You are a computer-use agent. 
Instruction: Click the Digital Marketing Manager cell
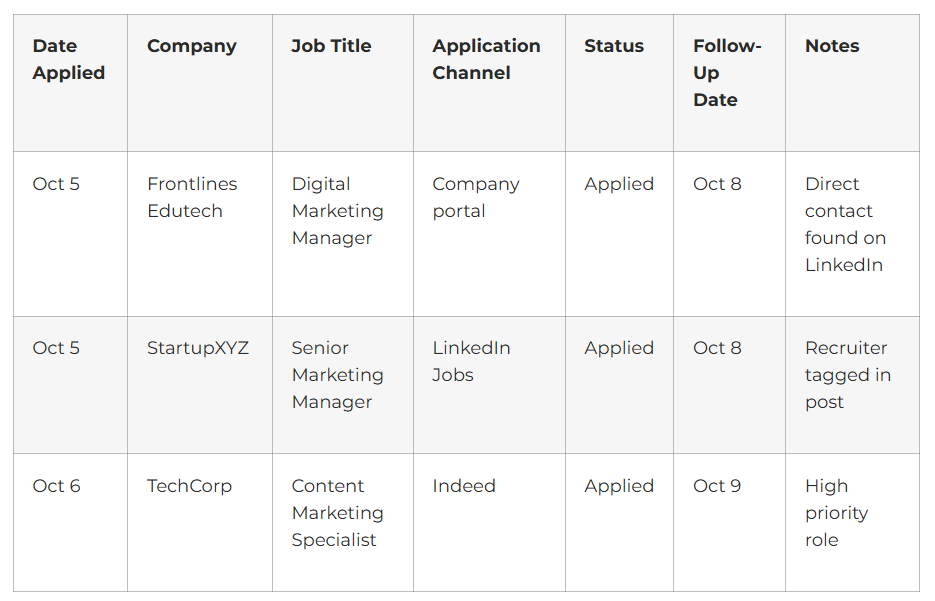(x=337, y=211)
